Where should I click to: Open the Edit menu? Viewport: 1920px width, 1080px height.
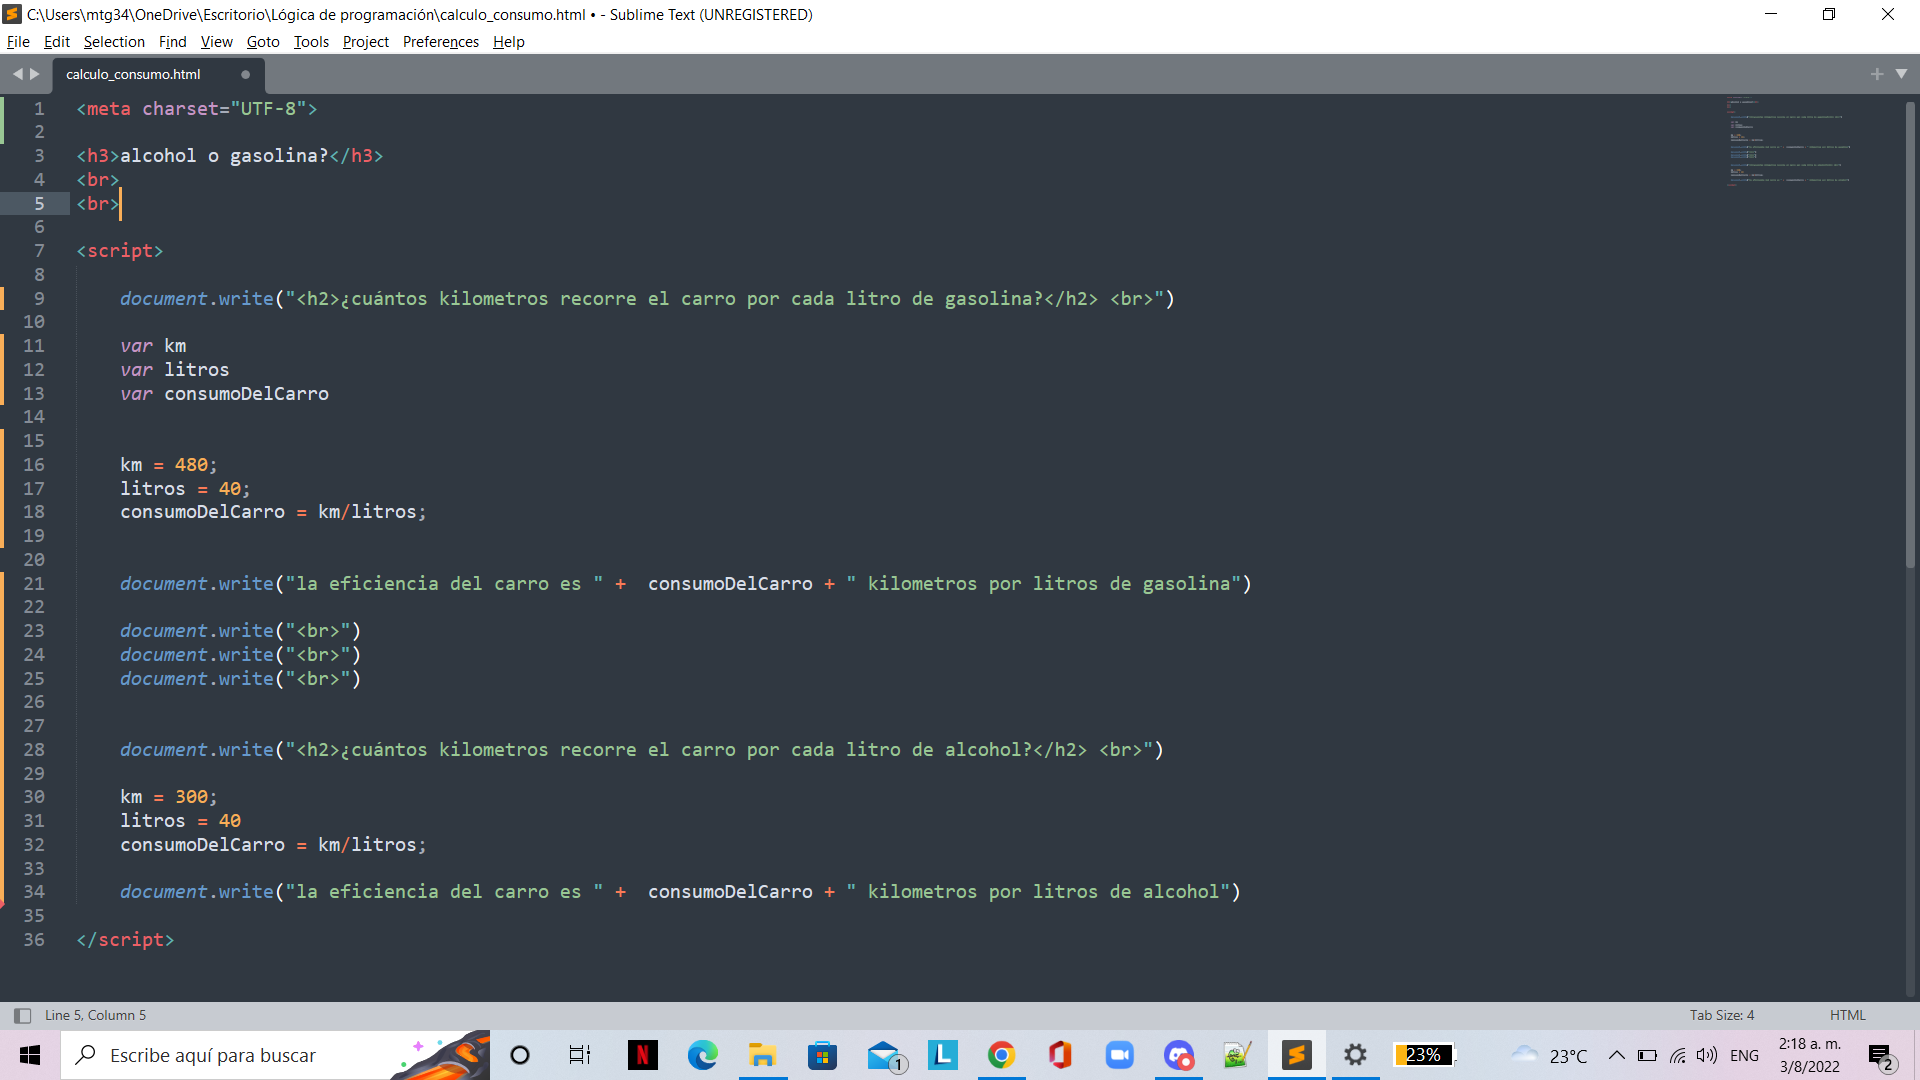pos(57,42)
